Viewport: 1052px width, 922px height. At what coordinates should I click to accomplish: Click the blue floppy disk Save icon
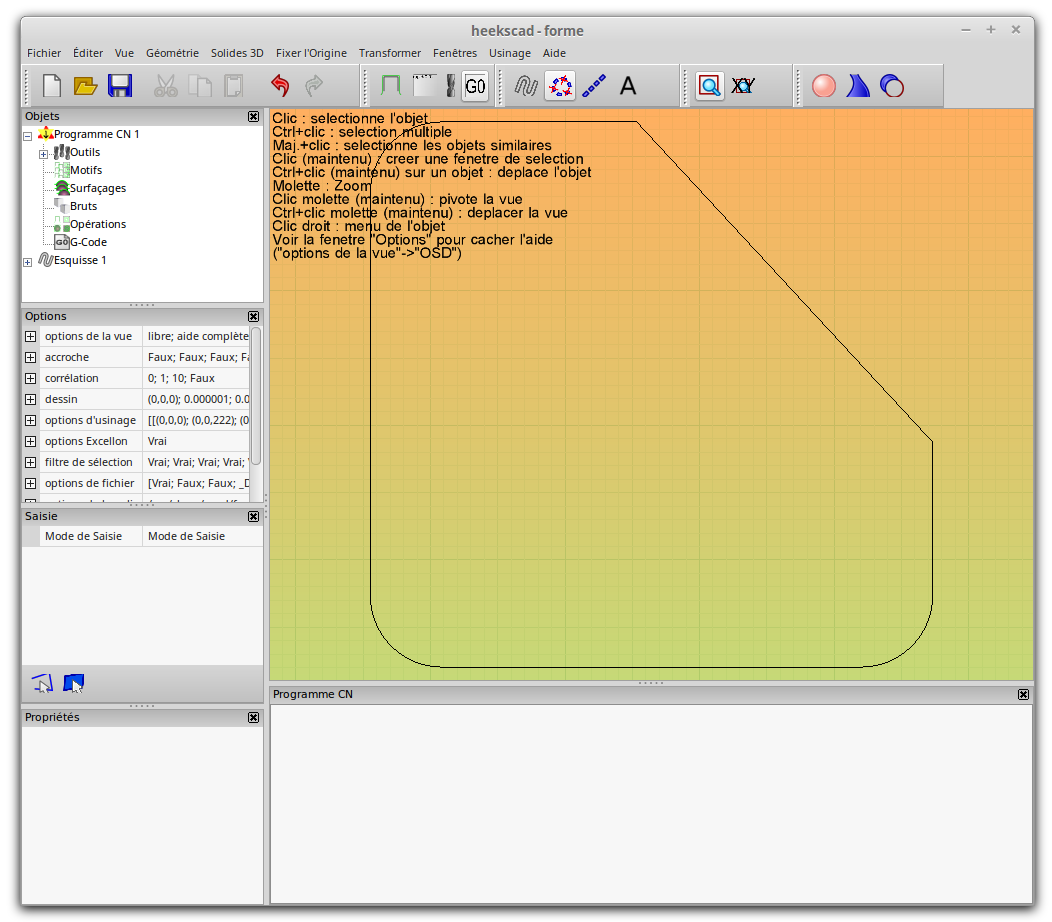[x=120, y=86]
